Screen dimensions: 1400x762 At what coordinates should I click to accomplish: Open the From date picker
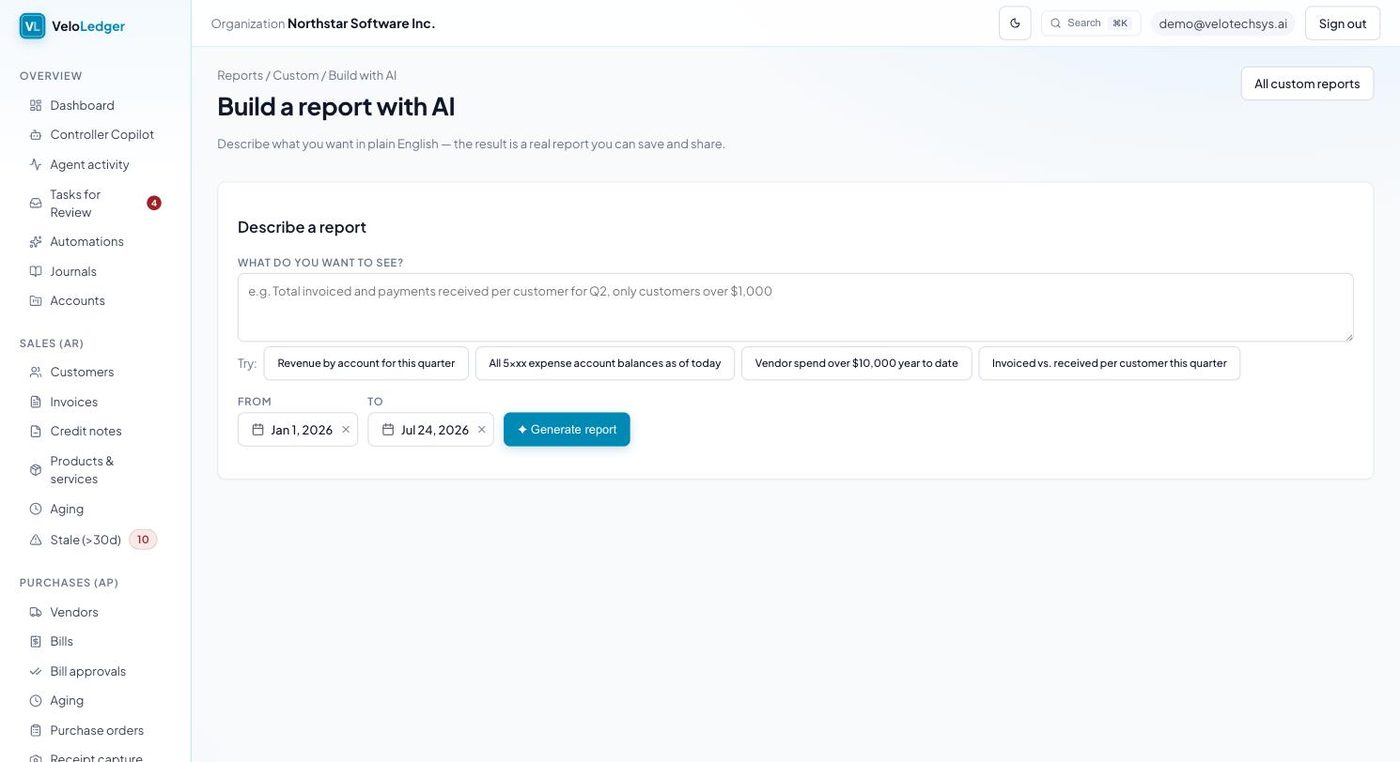point(298,430)
